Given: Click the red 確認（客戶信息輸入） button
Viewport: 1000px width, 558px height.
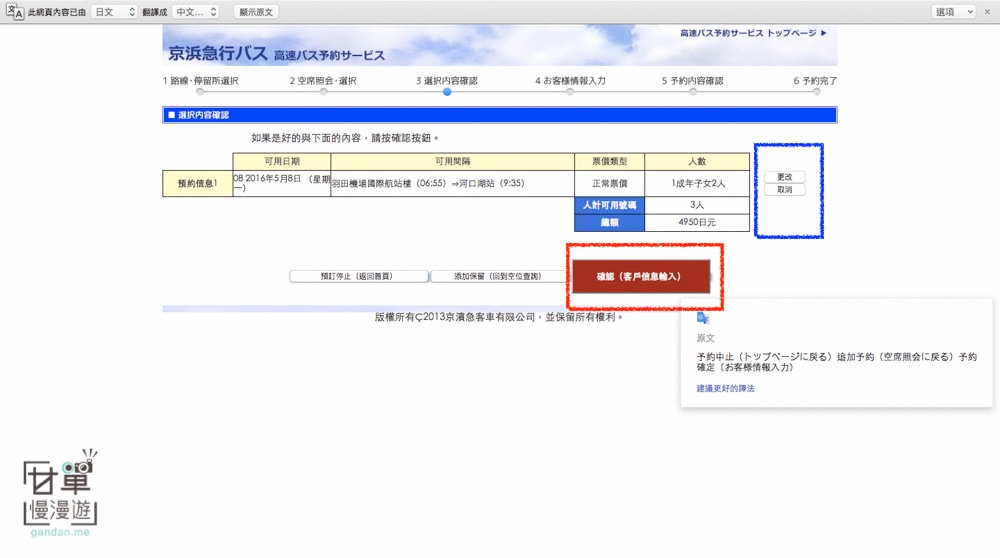Looking at the screenshot, I should 640,276.
